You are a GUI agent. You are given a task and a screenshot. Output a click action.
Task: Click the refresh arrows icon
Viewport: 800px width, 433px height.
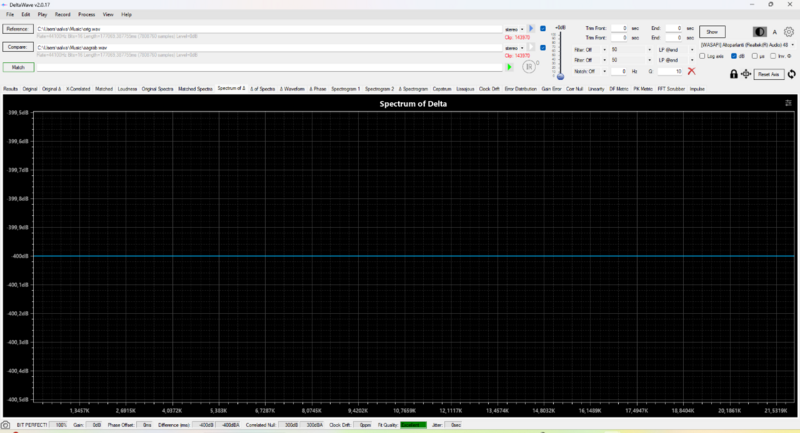click(x=791, y=74)
